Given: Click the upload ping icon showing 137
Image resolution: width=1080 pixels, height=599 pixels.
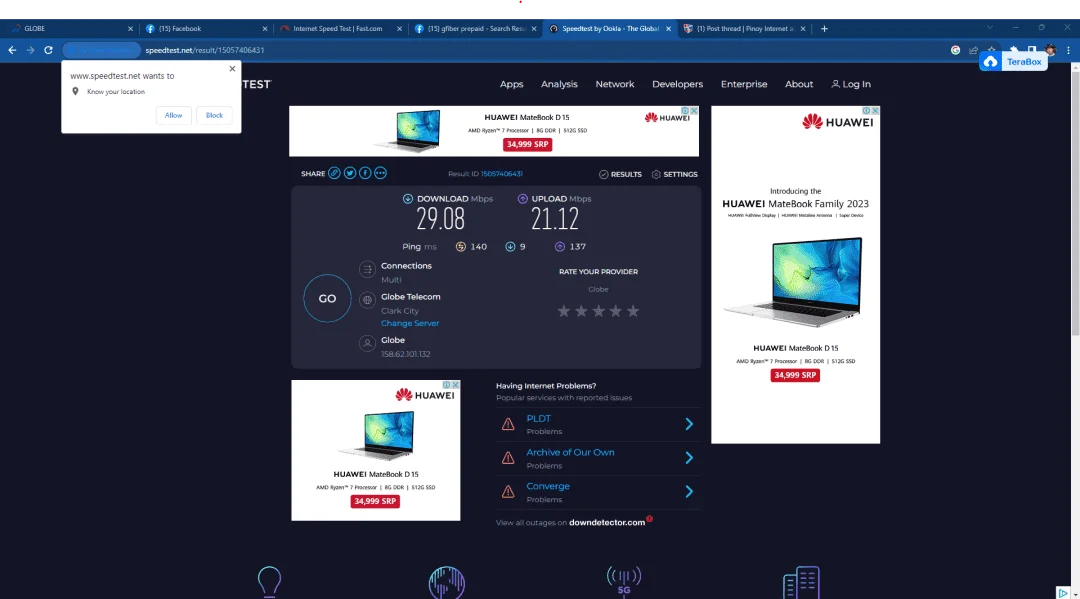Looking at the screenshot, I should click(559, 246).
